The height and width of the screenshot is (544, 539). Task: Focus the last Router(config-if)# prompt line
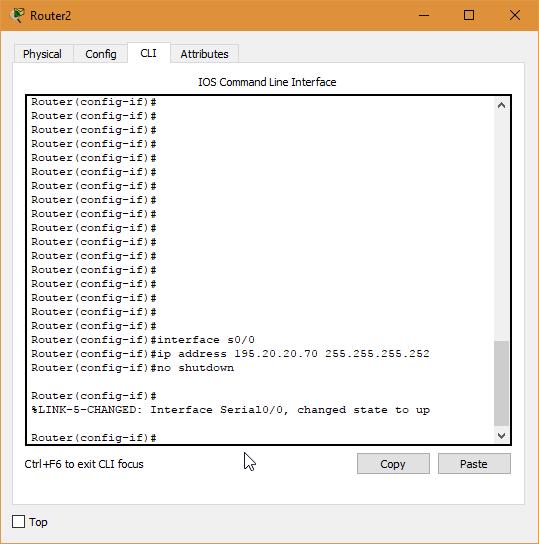pos(94,437)
